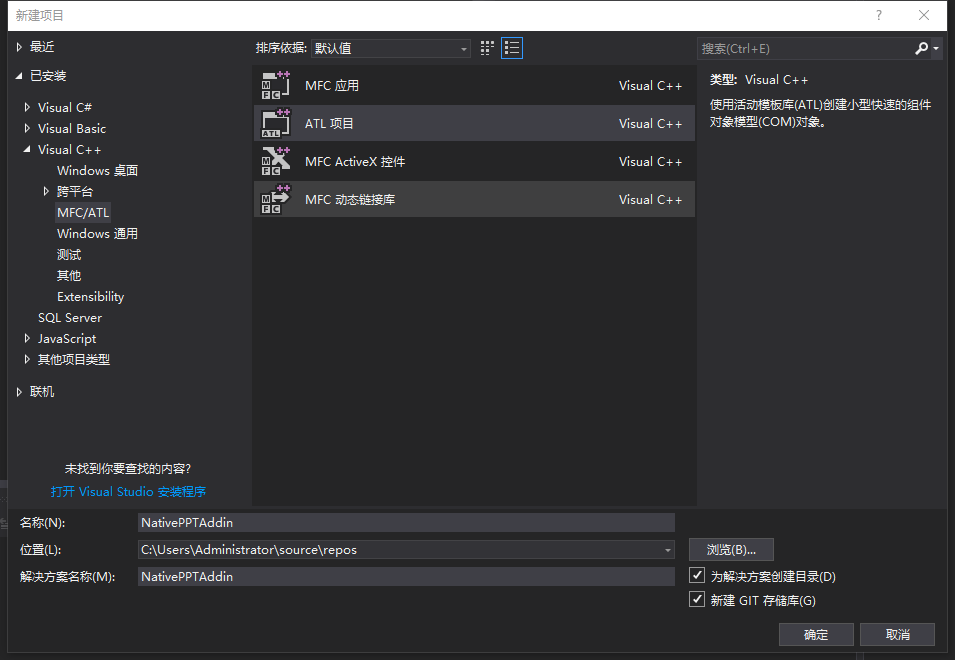
Task: Click the Visual C# label
Action: (65, 107)
